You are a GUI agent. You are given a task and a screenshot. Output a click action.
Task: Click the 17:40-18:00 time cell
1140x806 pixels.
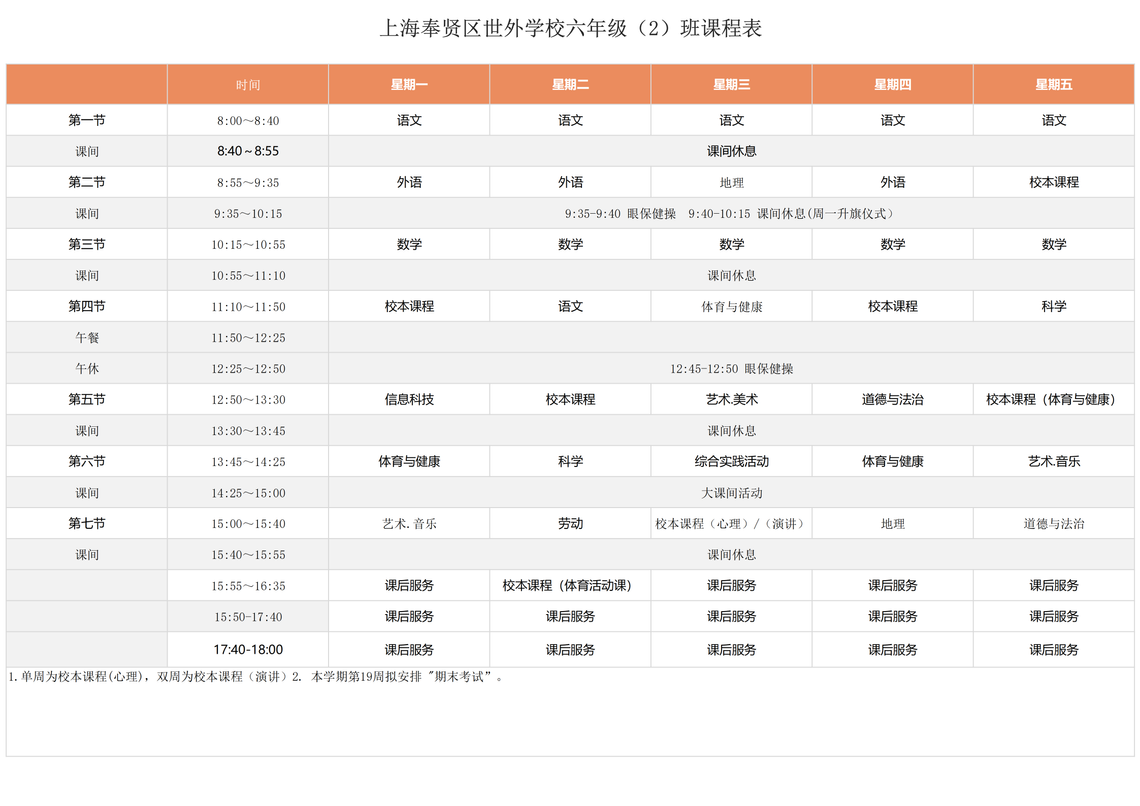click(248, 649)
